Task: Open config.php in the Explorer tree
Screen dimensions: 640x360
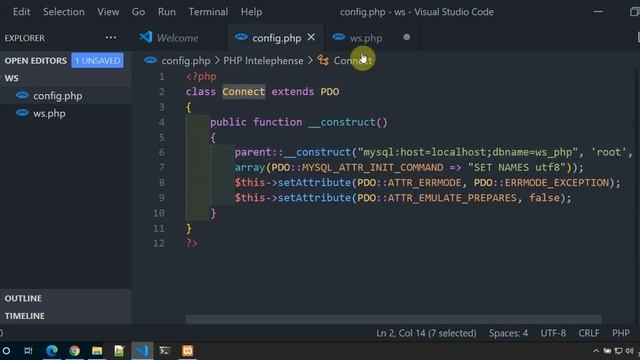Action: pos(58,96)
